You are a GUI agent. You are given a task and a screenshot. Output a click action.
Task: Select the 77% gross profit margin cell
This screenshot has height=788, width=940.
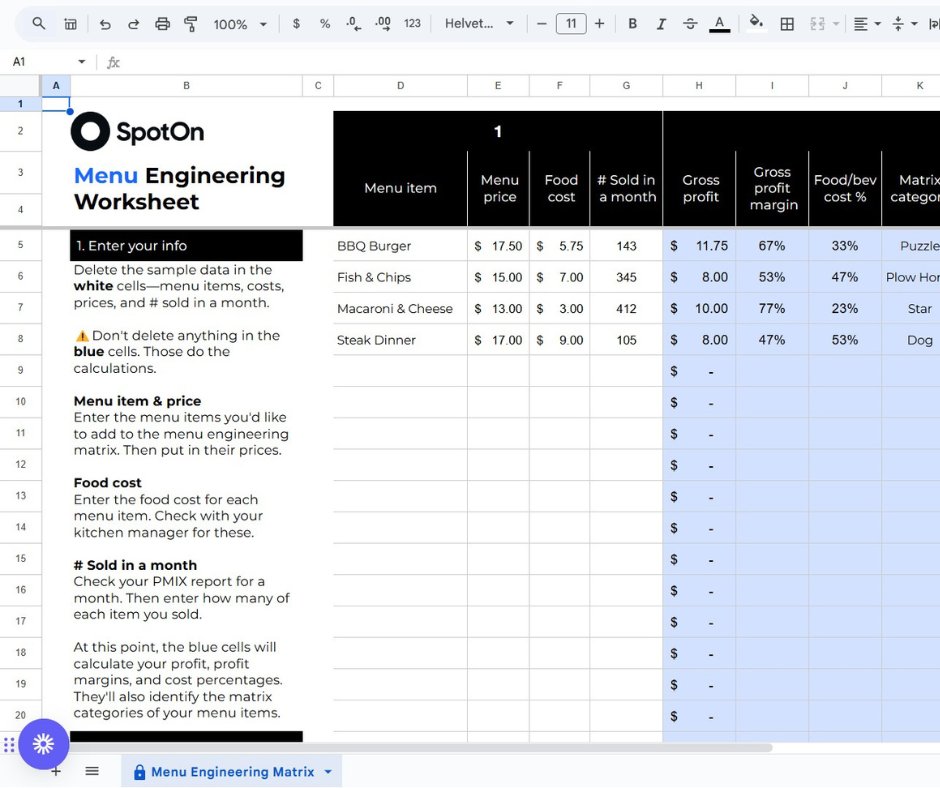coord(772,308)
